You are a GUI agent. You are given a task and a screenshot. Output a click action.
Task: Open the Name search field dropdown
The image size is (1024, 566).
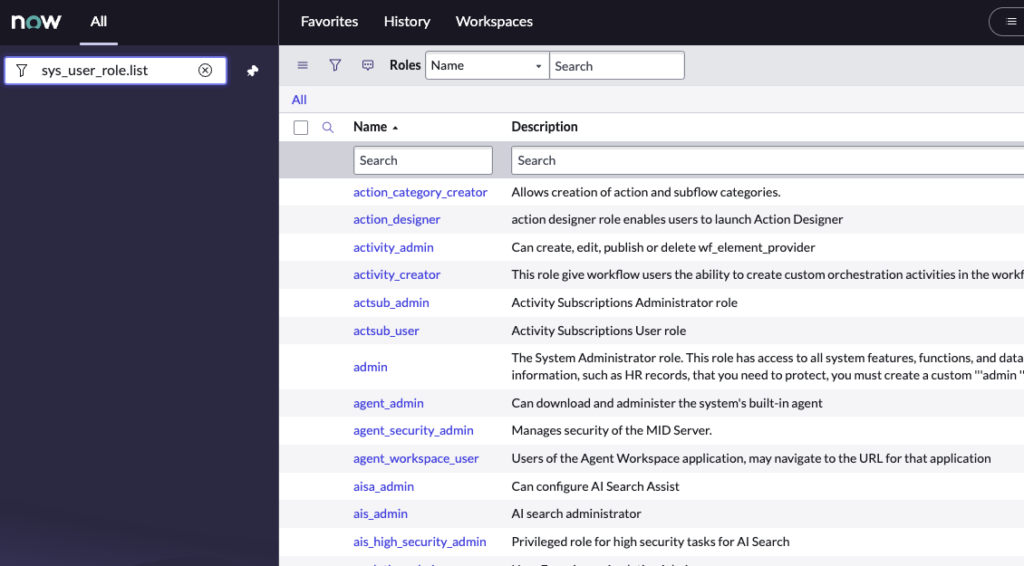[487, 65]
